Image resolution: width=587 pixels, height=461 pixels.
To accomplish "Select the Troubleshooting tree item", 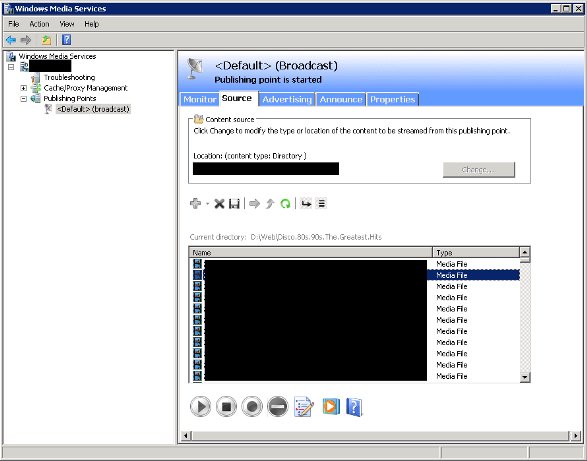I will coord(69,78).
